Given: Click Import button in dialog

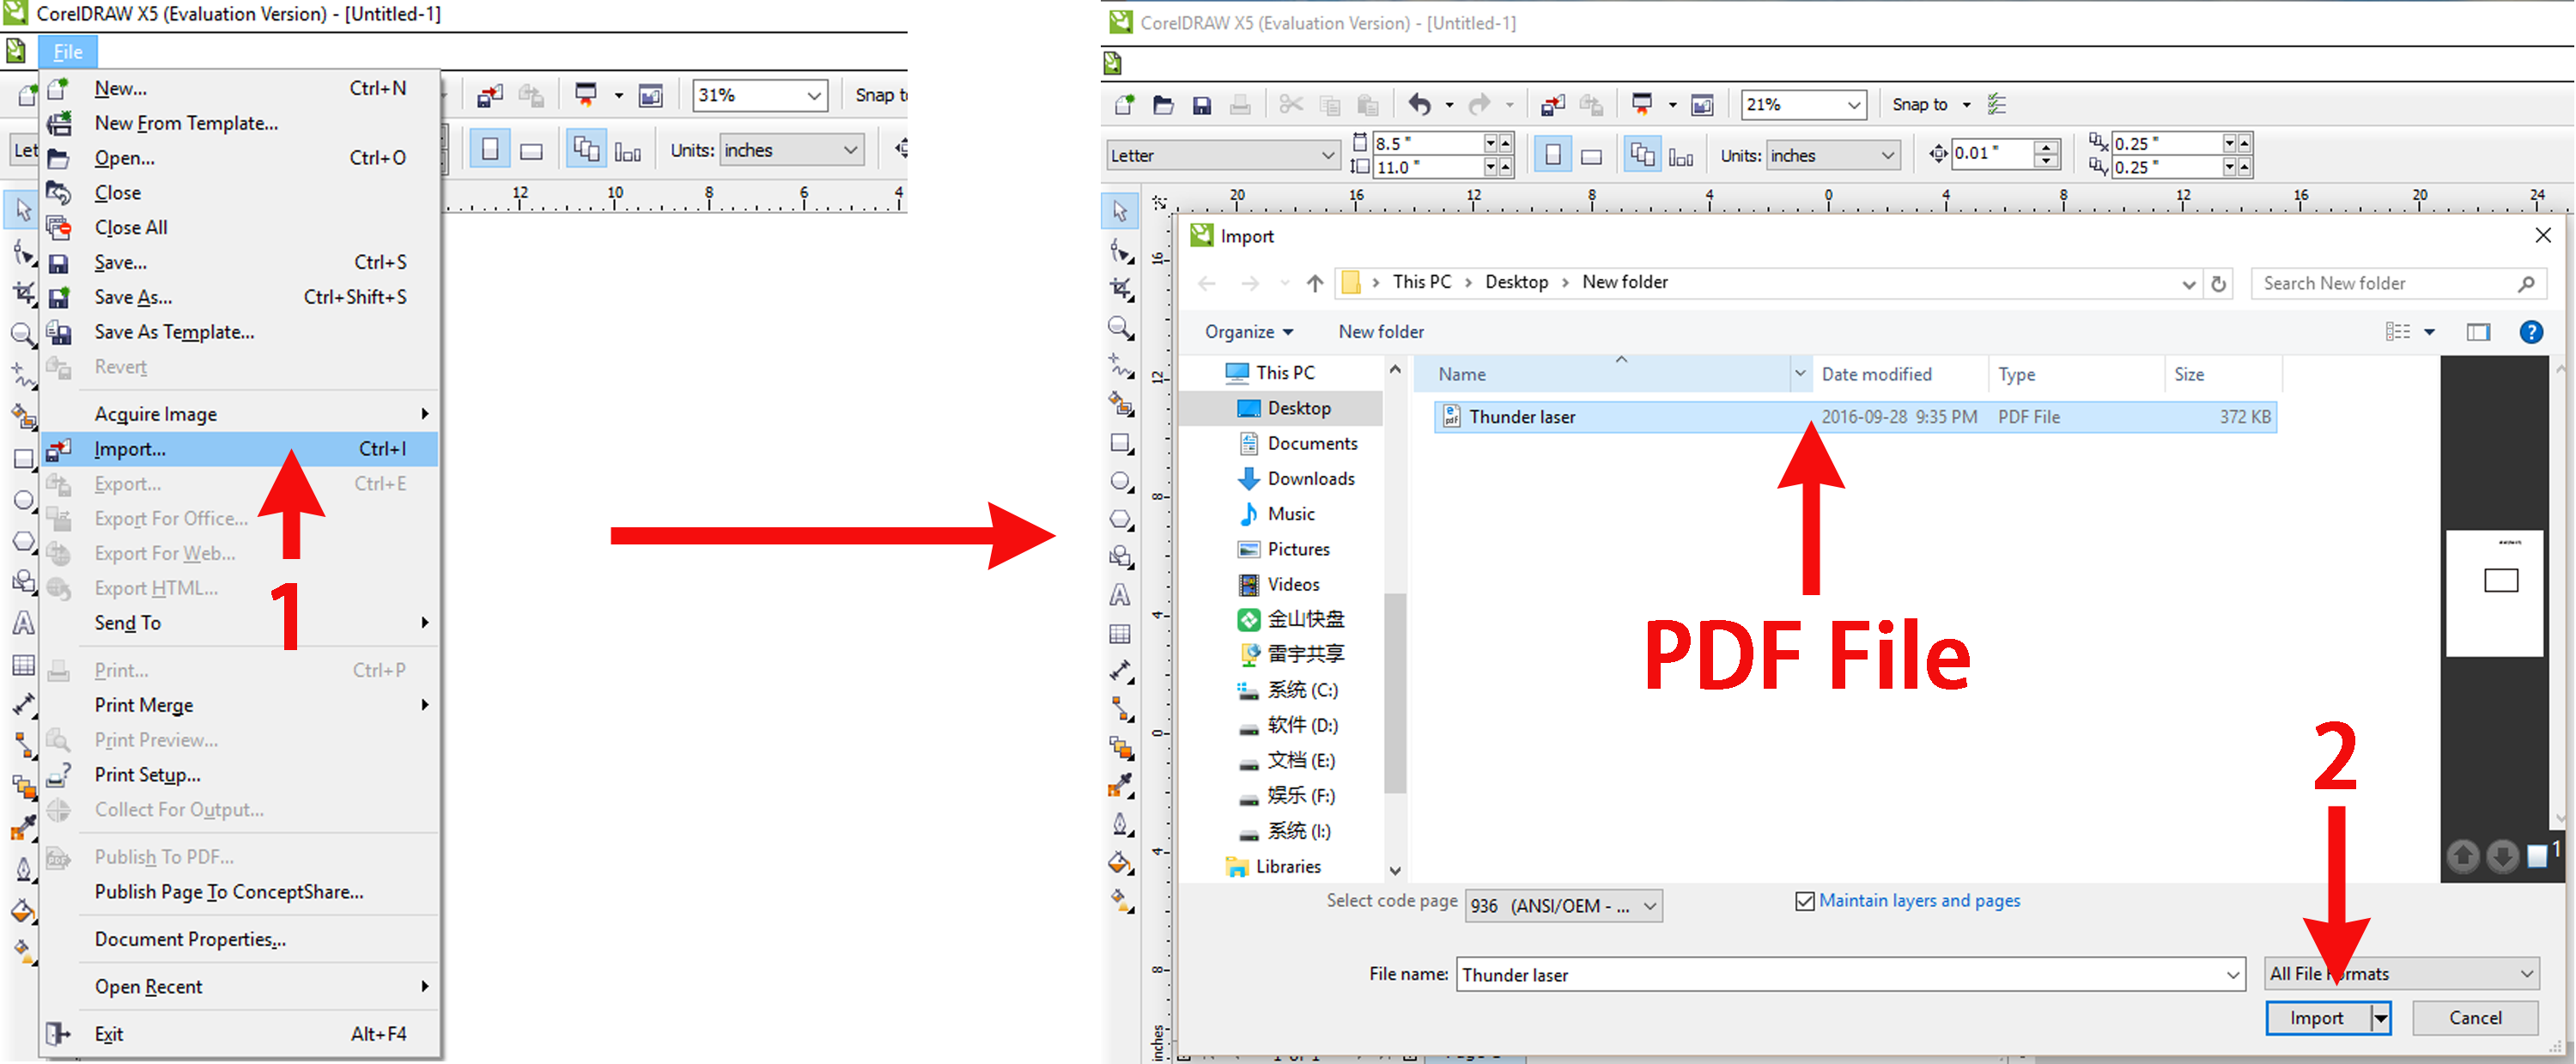Looking at the screenshot, I should (2317, 1018).
